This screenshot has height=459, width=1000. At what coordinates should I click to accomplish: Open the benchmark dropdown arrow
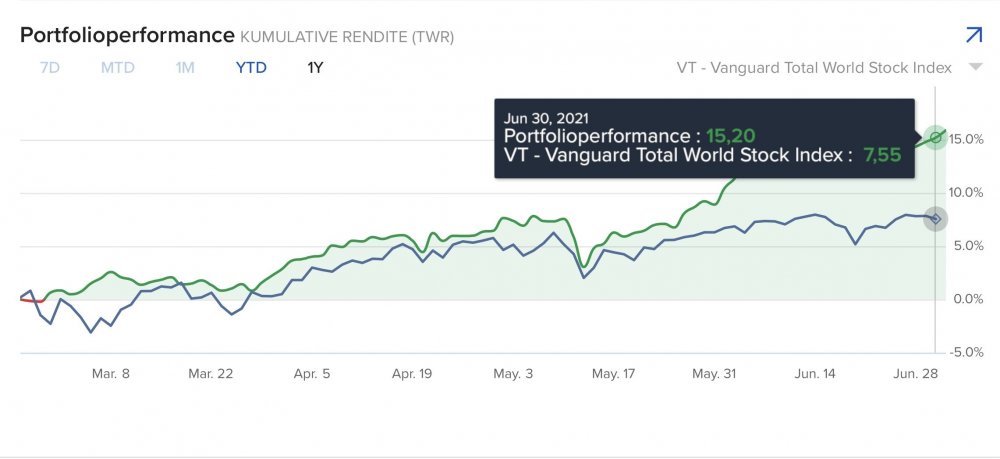tap(974, 68)
